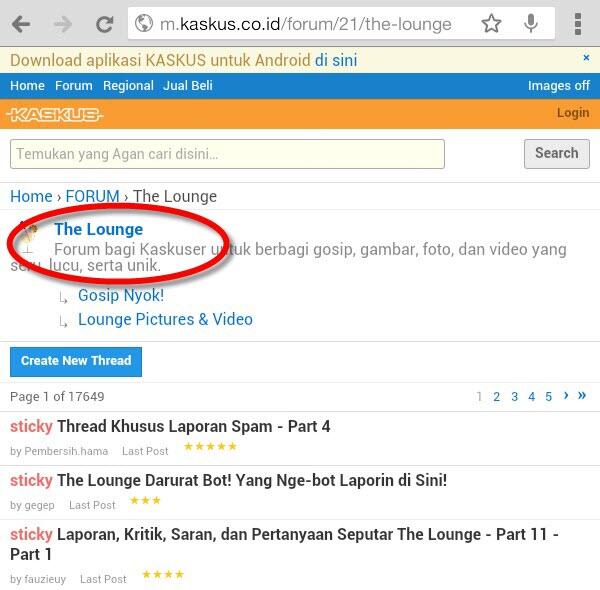Open Lounge Pictures & Video subforum
The height and width of the screenshot is (590, 600).
165,319
